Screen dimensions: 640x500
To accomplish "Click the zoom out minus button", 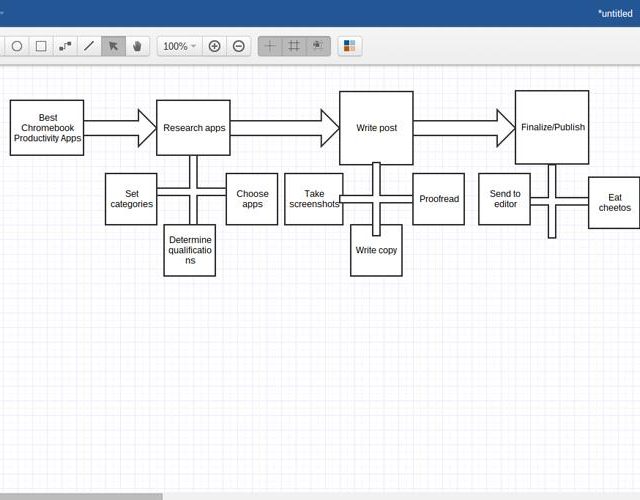I will pyautogui.click(x=239, y=46).
